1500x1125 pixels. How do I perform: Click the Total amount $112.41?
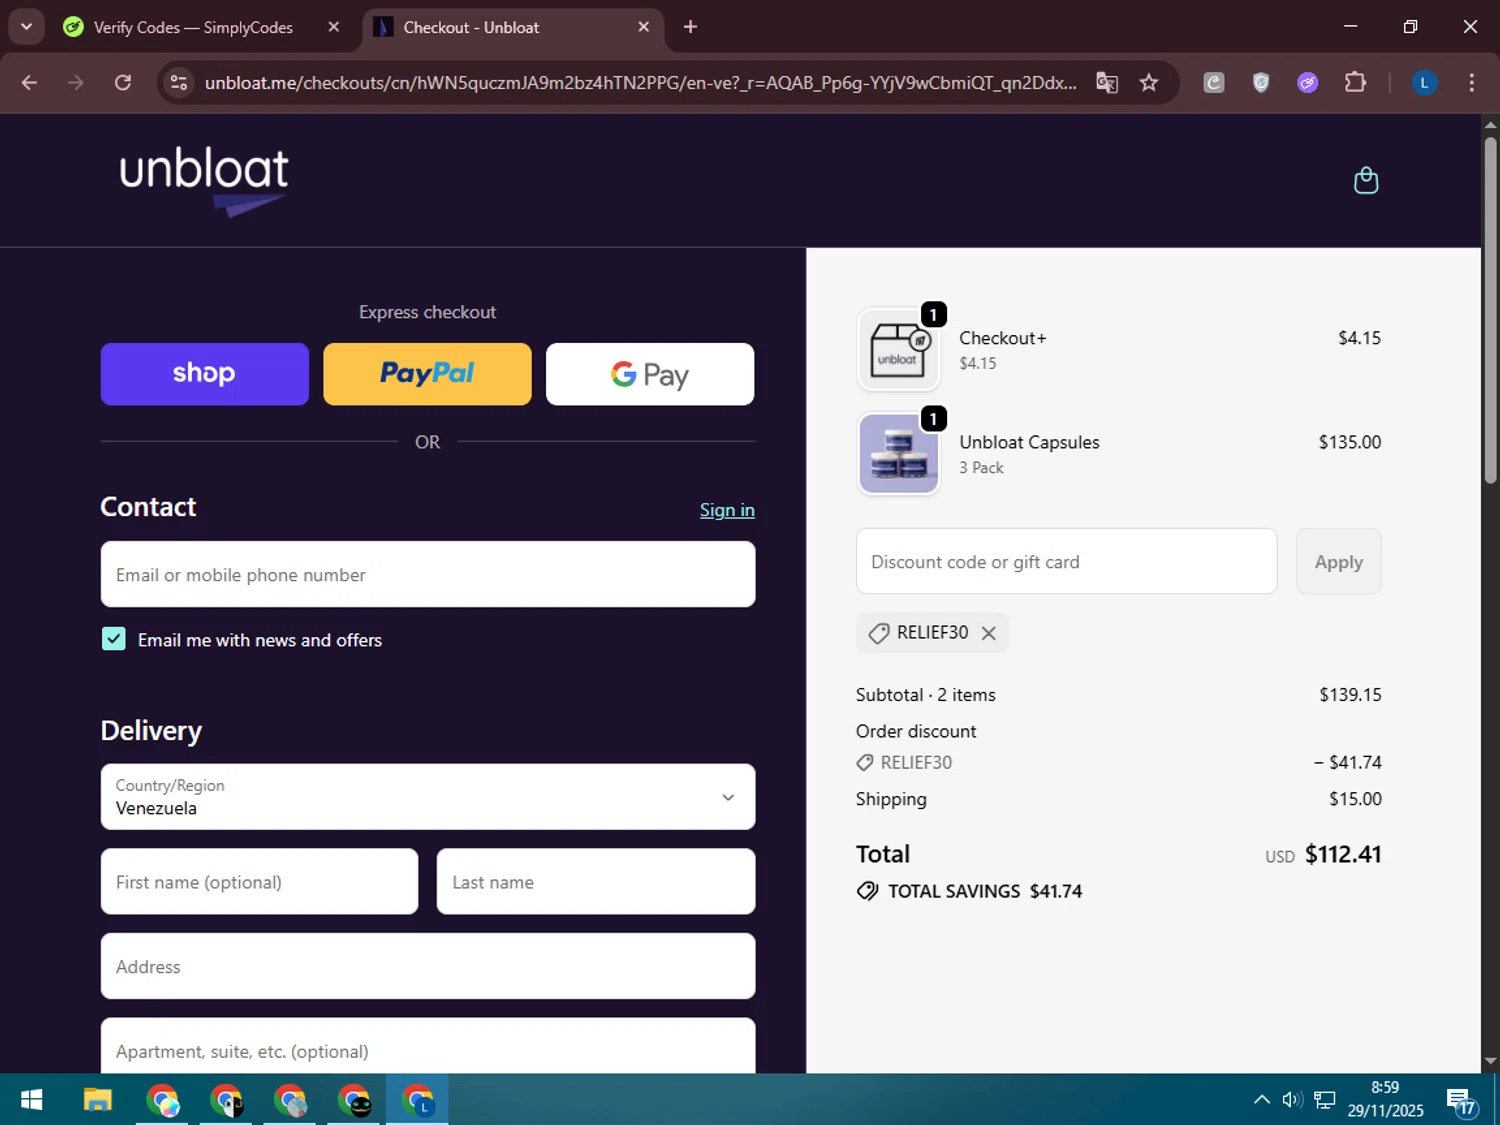(x=1343, y=854)
